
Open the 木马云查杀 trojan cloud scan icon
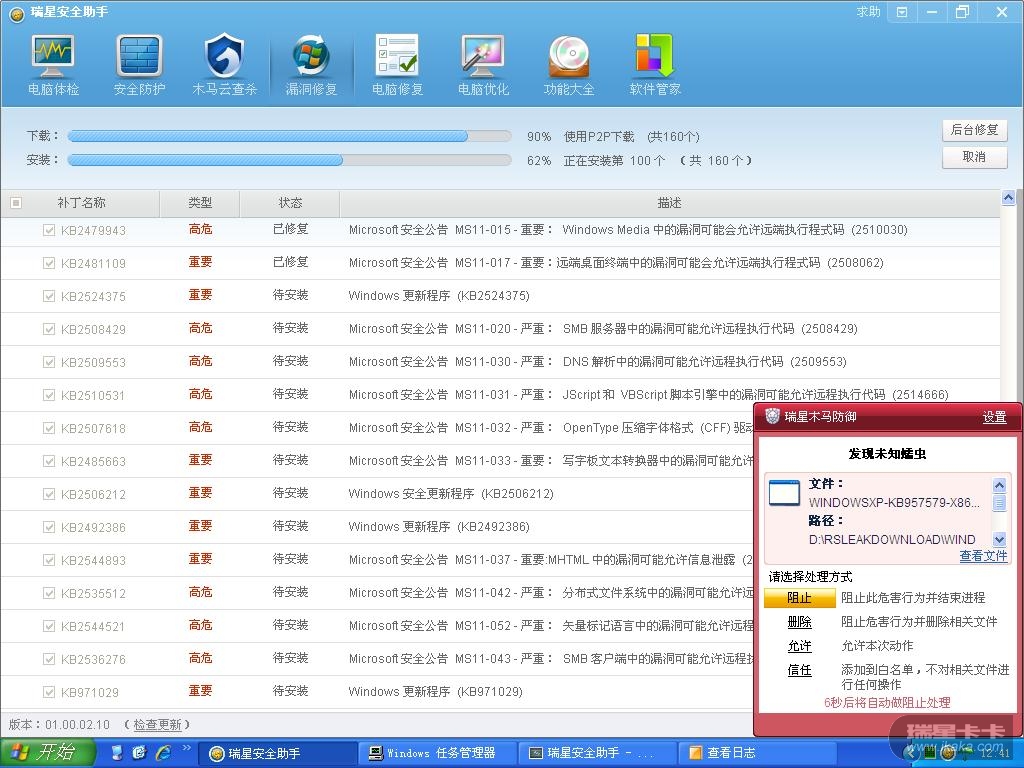pos(225,64)
